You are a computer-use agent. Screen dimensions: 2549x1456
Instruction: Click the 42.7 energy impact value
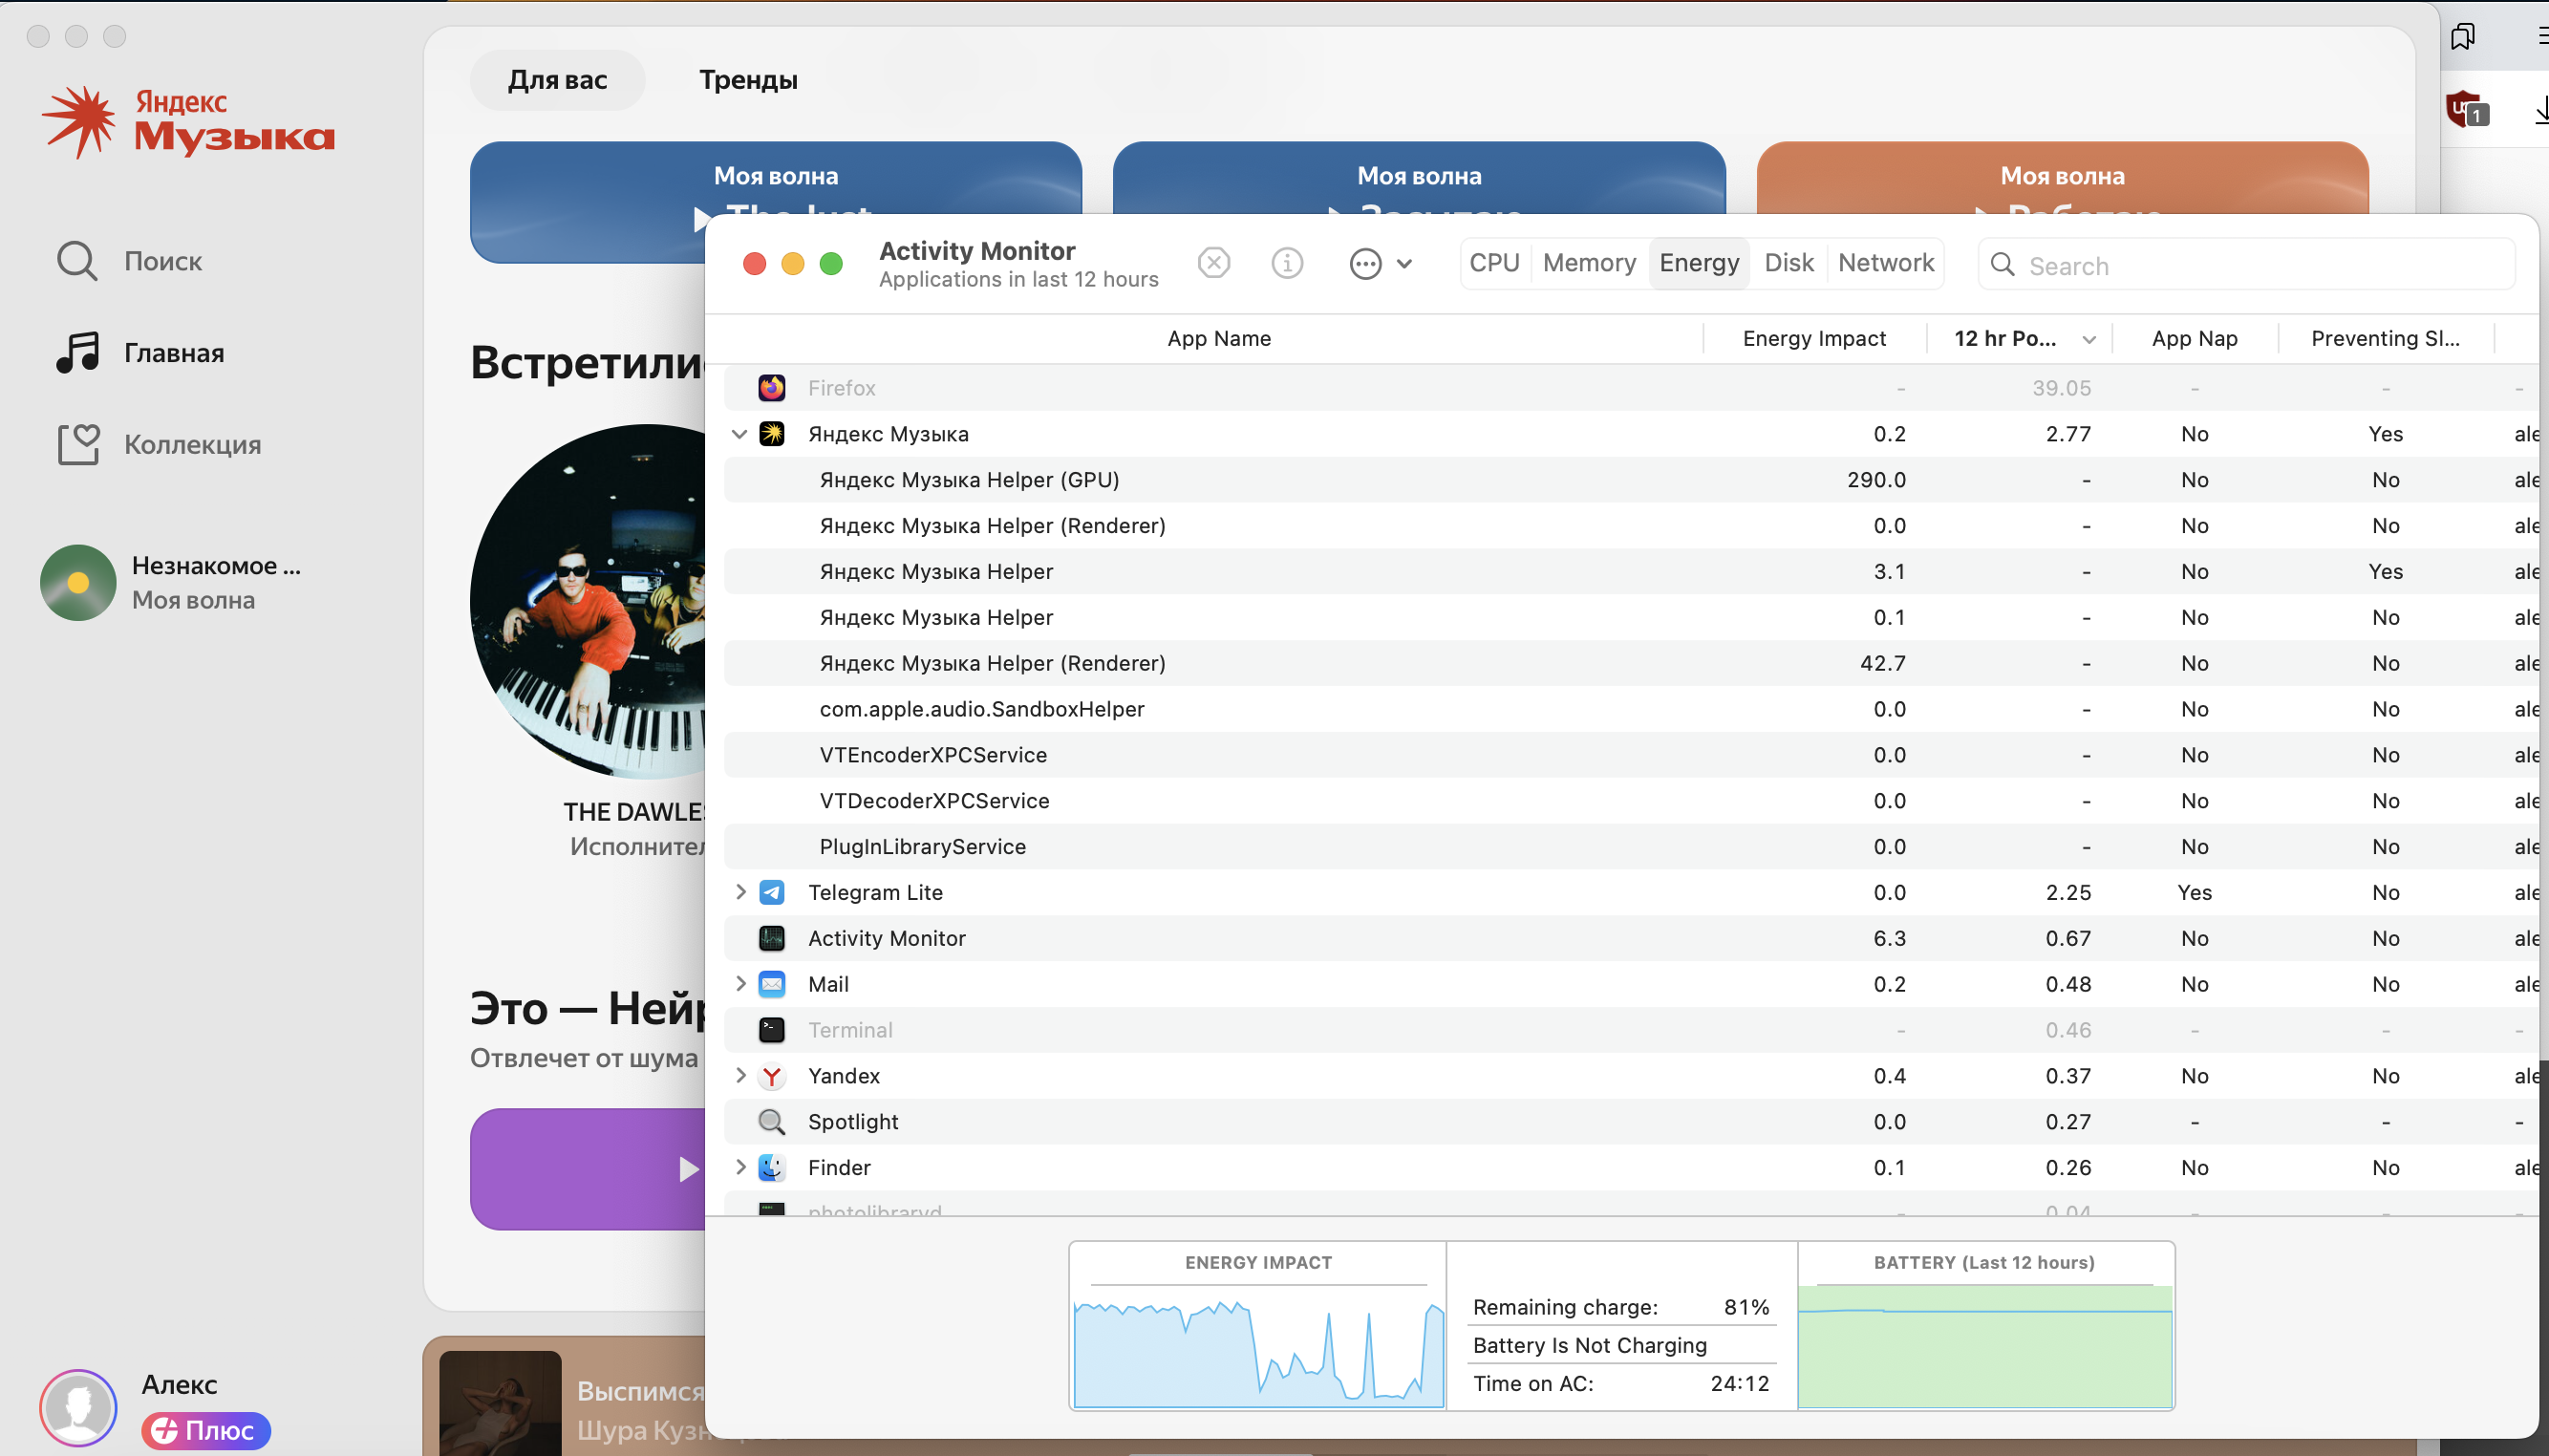tap(1882, 663)
